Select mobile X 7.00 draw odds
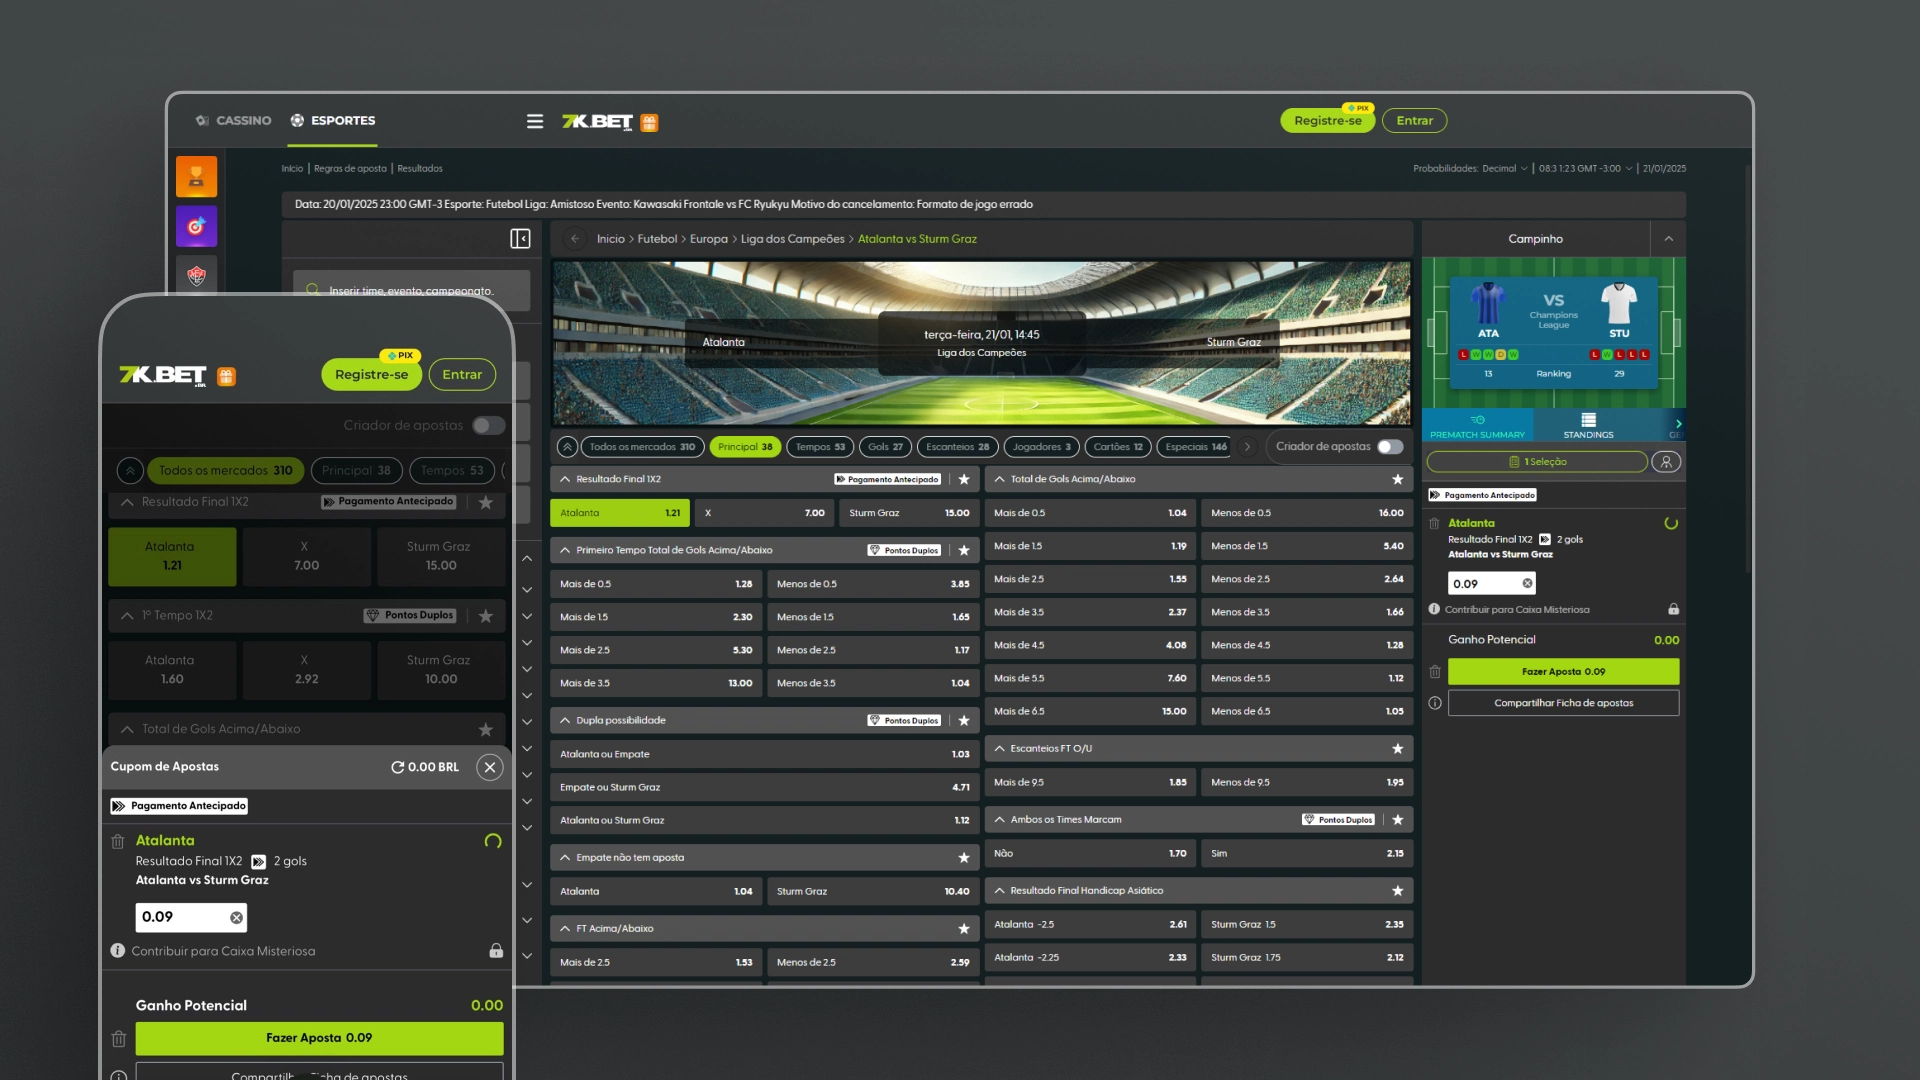The height and width of the screenshot is (1080, 1920). pyautogui.click(x=306, y=556)
